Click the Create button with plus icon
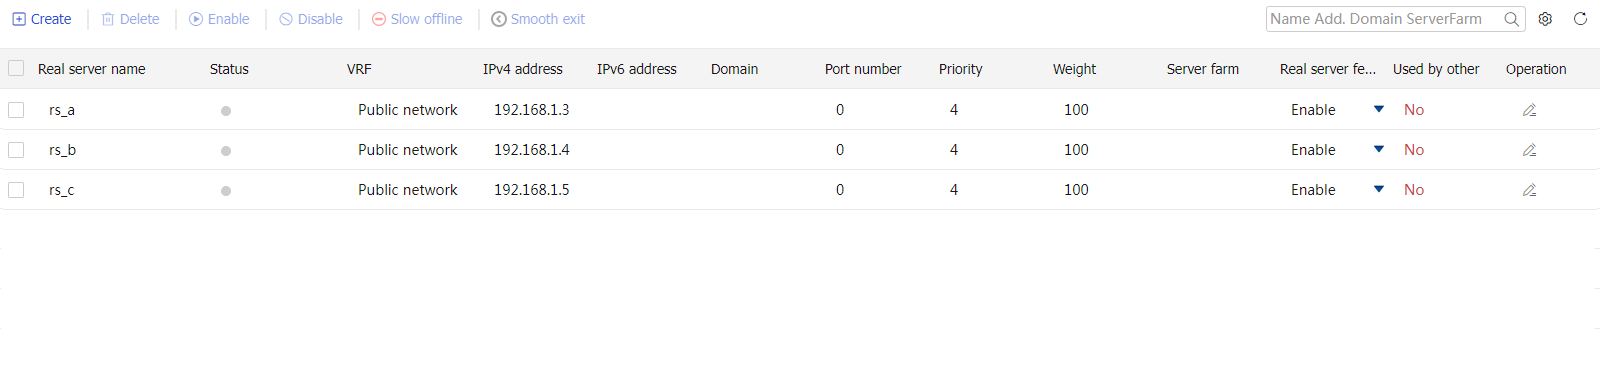 [x=42, y=19]
